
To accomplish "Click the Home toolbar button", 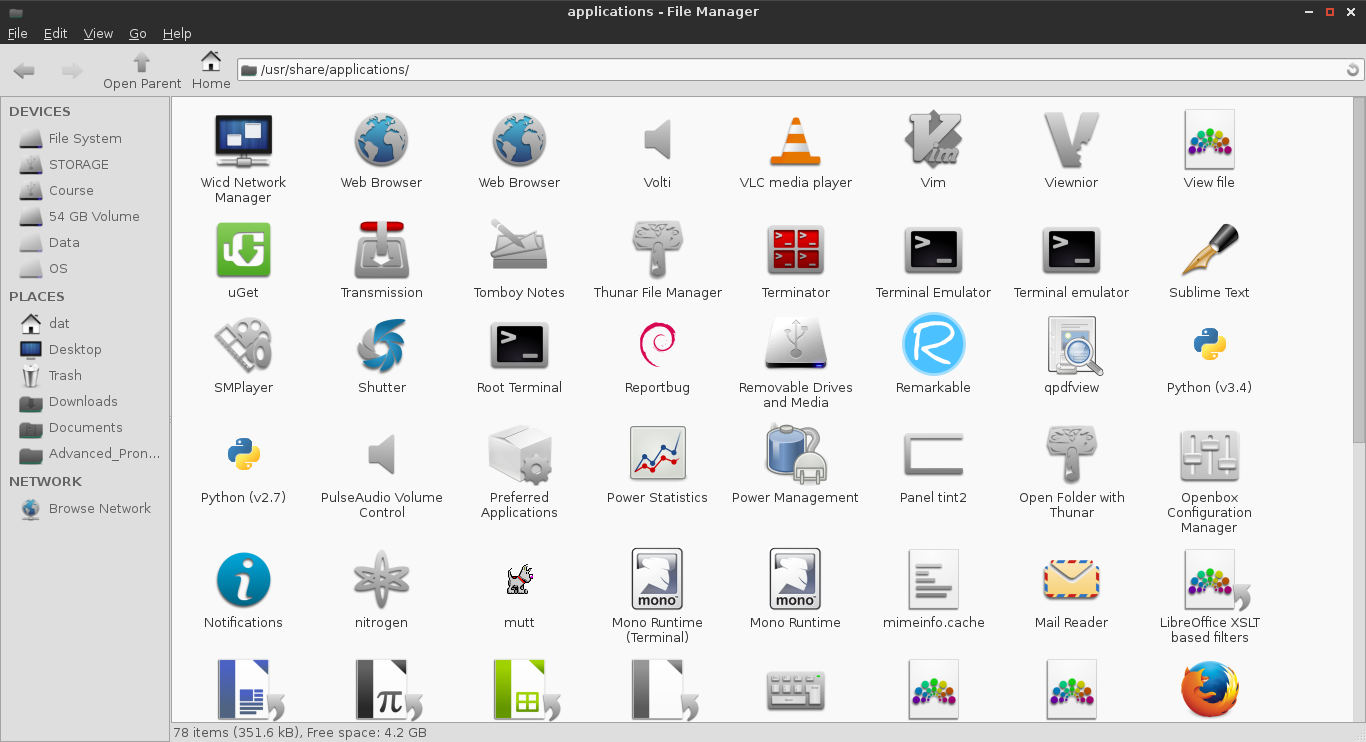I will (211, 70).
